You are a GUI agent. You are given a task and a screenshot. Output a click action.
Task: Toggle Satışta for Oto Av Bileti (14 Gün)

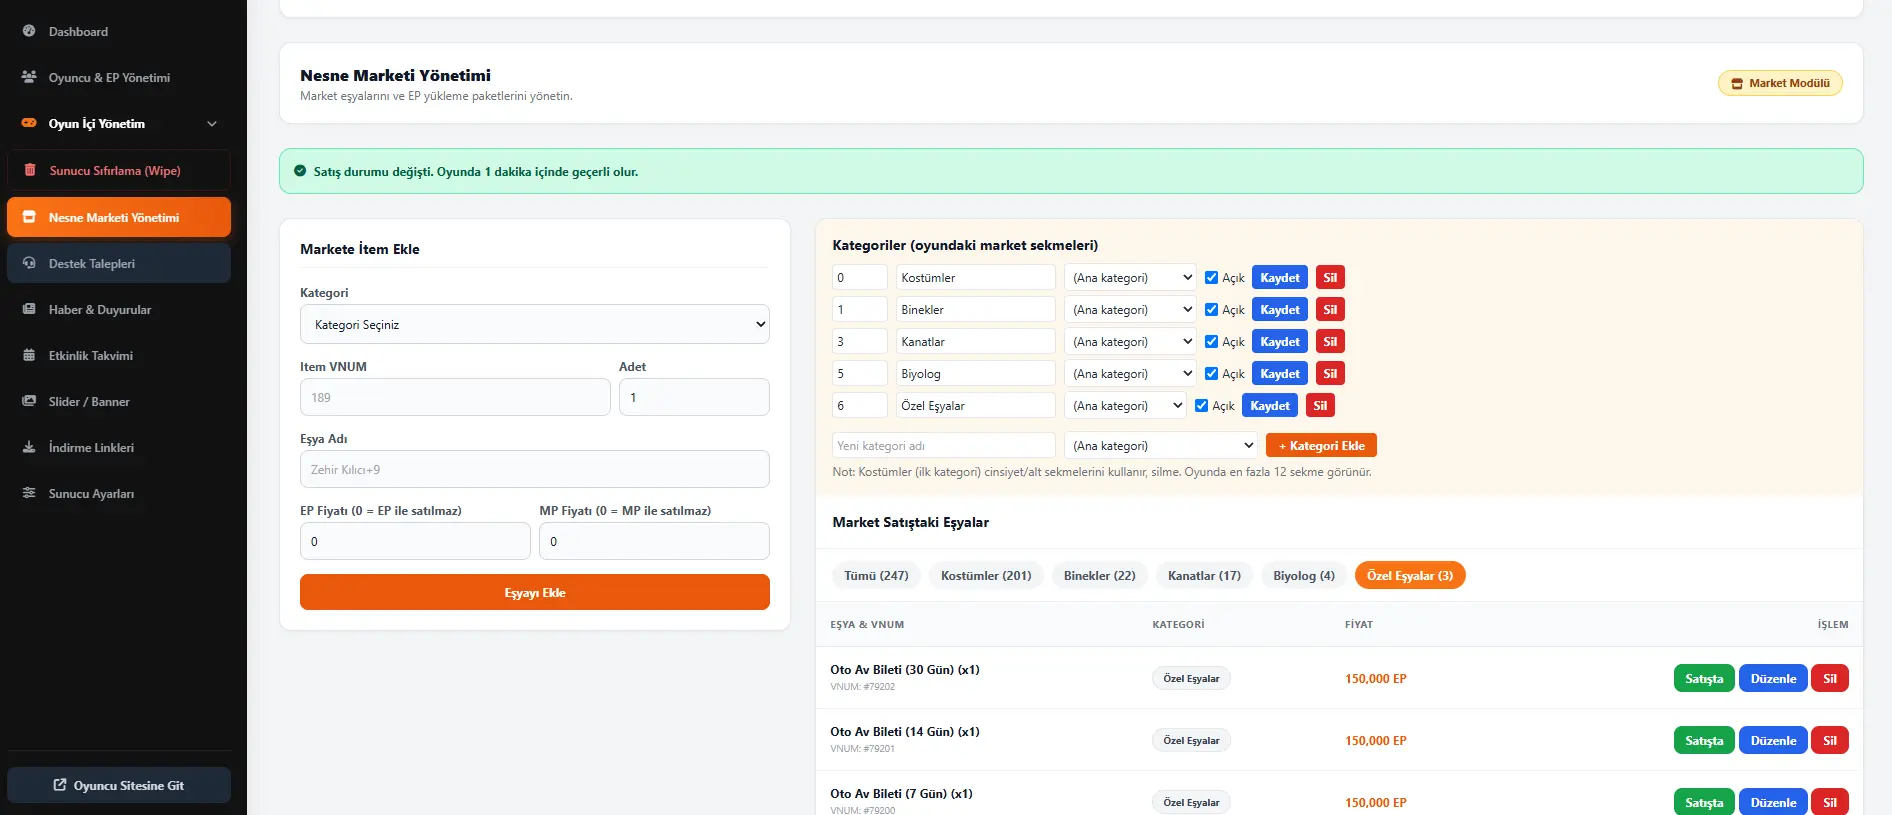(1704, 740)
